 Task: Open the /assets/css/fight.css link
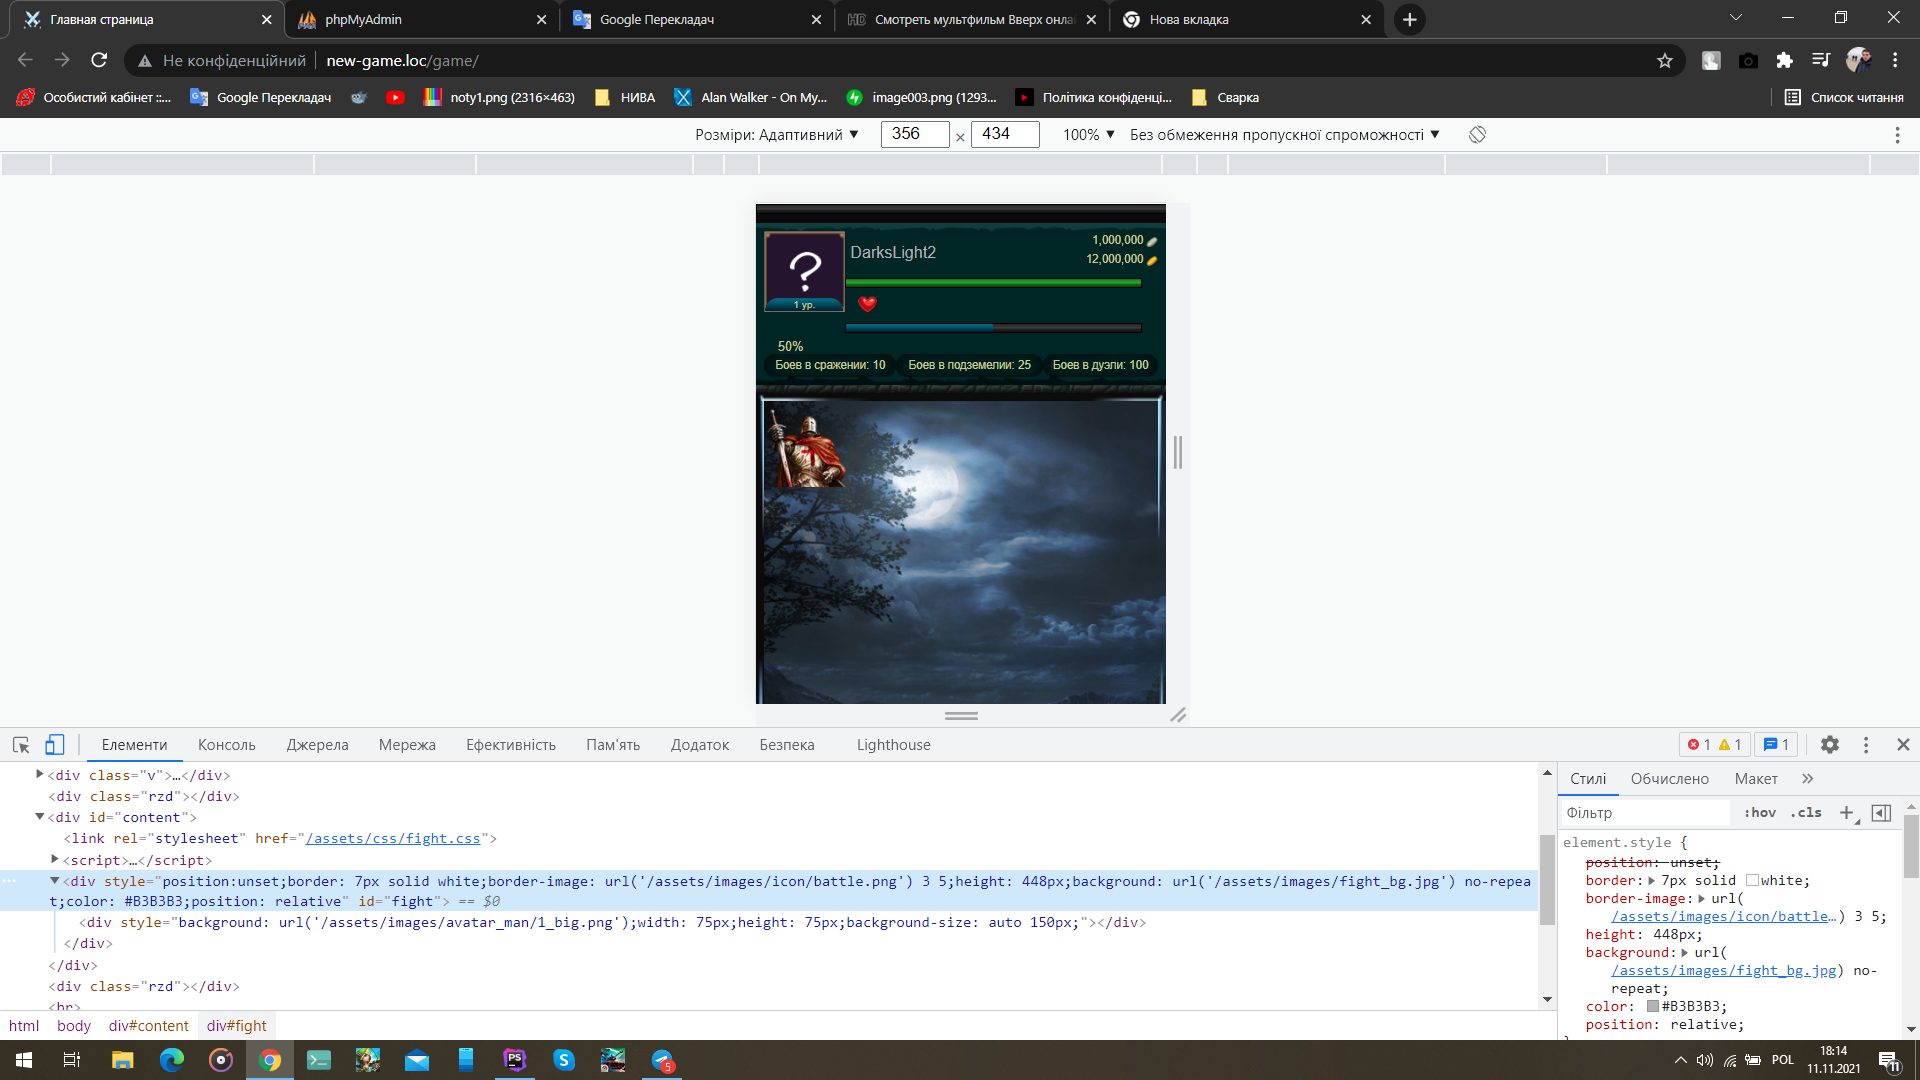393,839
